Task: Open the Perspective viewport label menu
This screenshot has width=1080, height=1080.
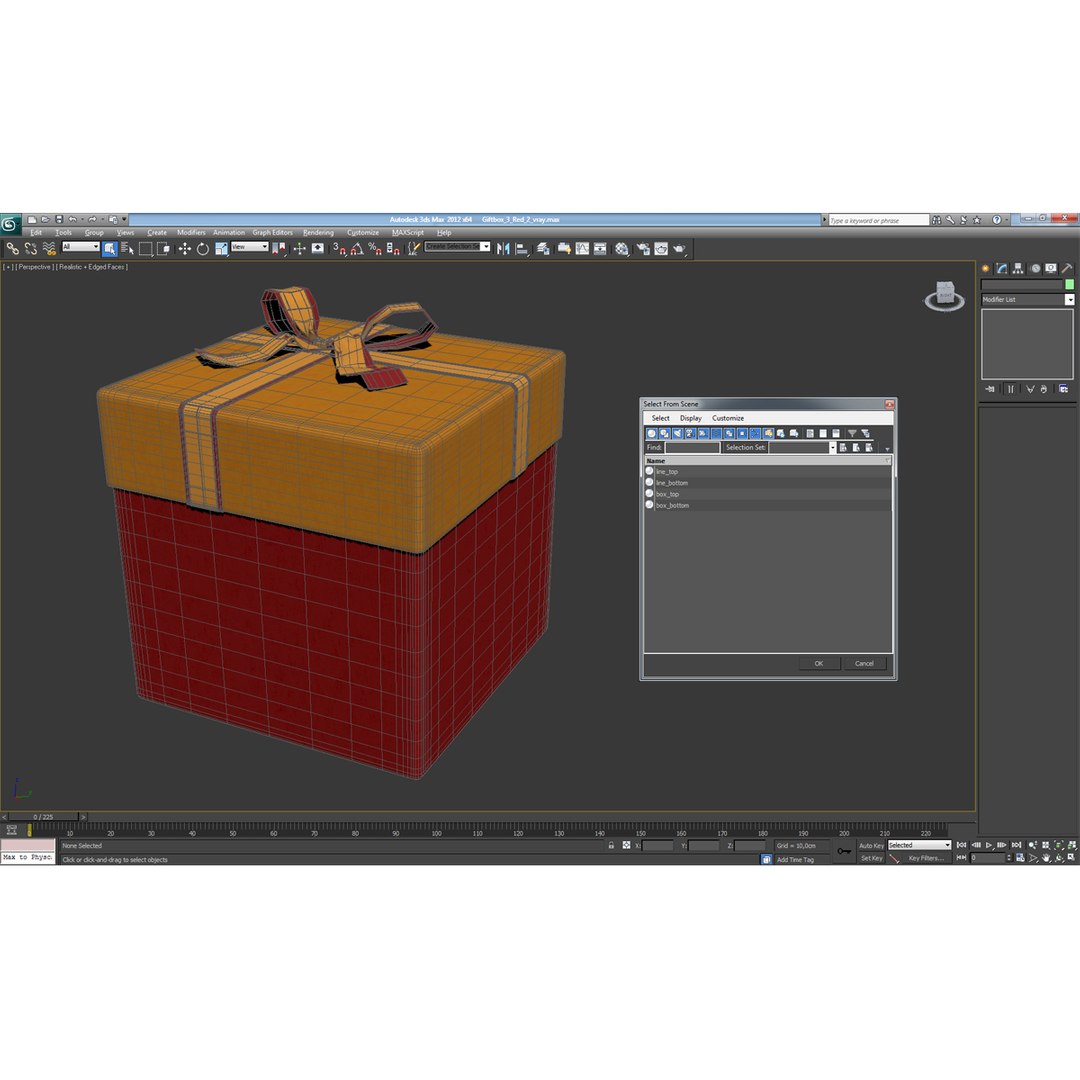Action: point(34,267)
